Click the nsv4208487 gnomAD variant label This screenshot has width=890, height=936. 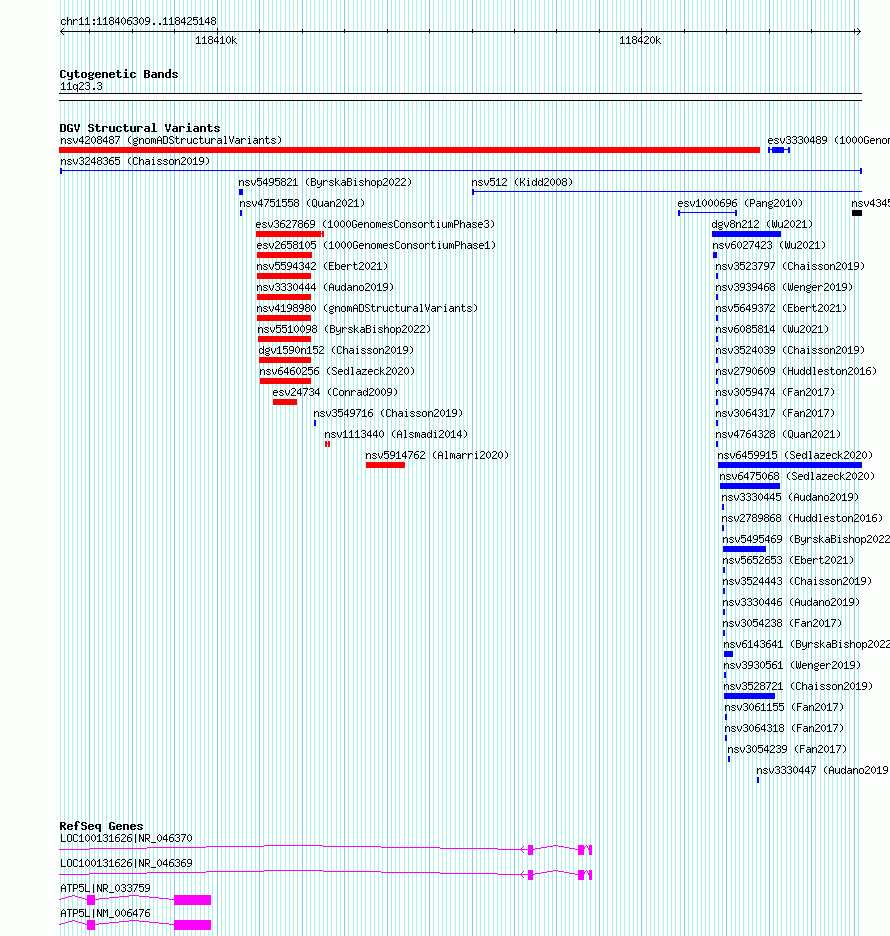[x=171, y=140]
